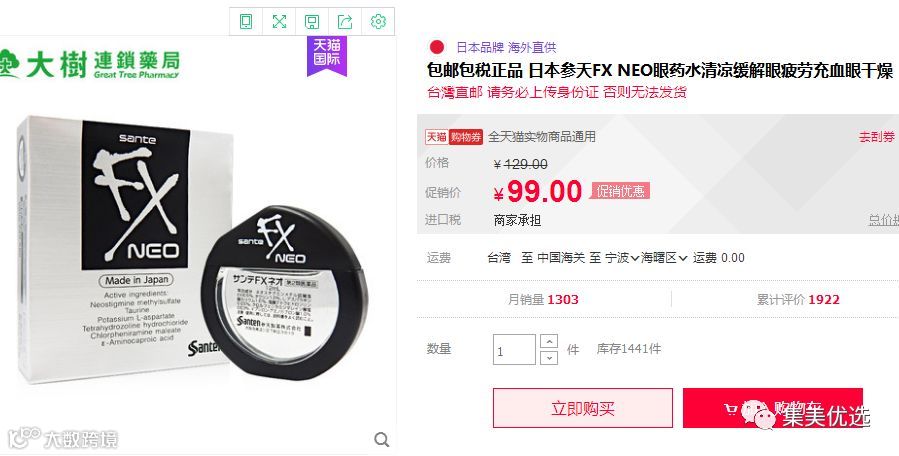Click the fullscreen expand arrows icon

coord(279,22)
